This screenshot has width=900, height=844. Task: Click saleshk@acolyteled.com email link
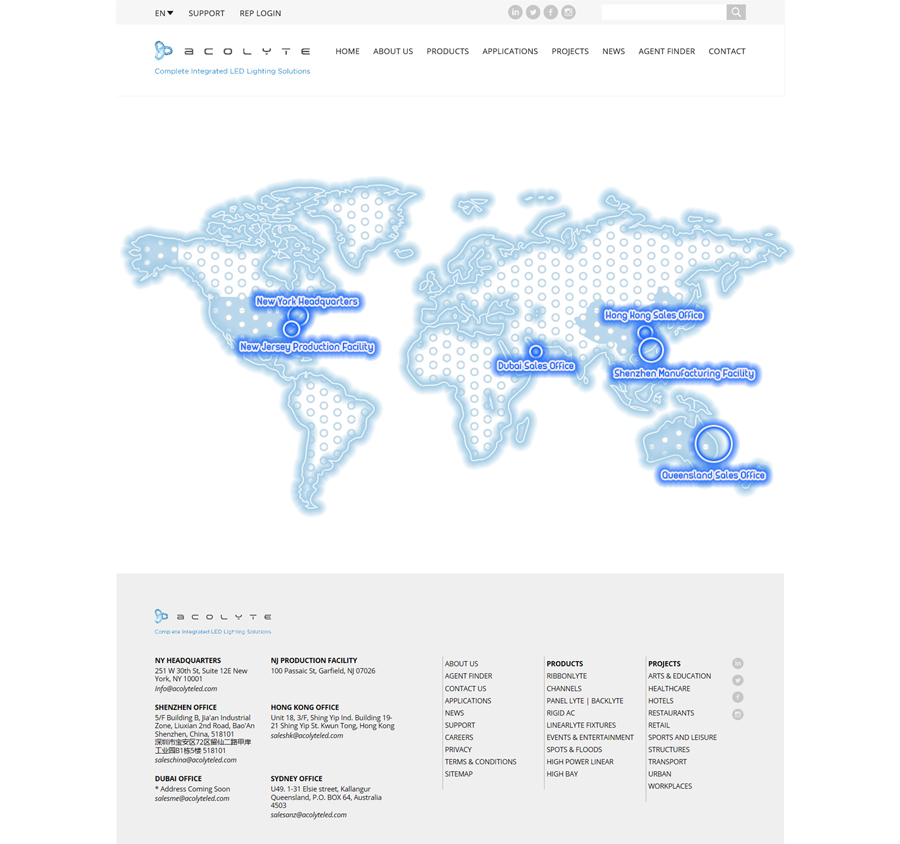(307, 735)
